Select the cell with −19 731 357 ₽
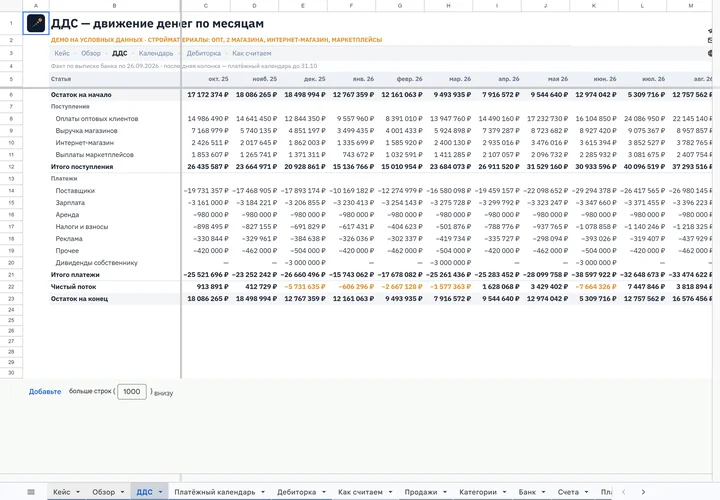The height and width of the screenshot is (500, 720). (206, 191)
